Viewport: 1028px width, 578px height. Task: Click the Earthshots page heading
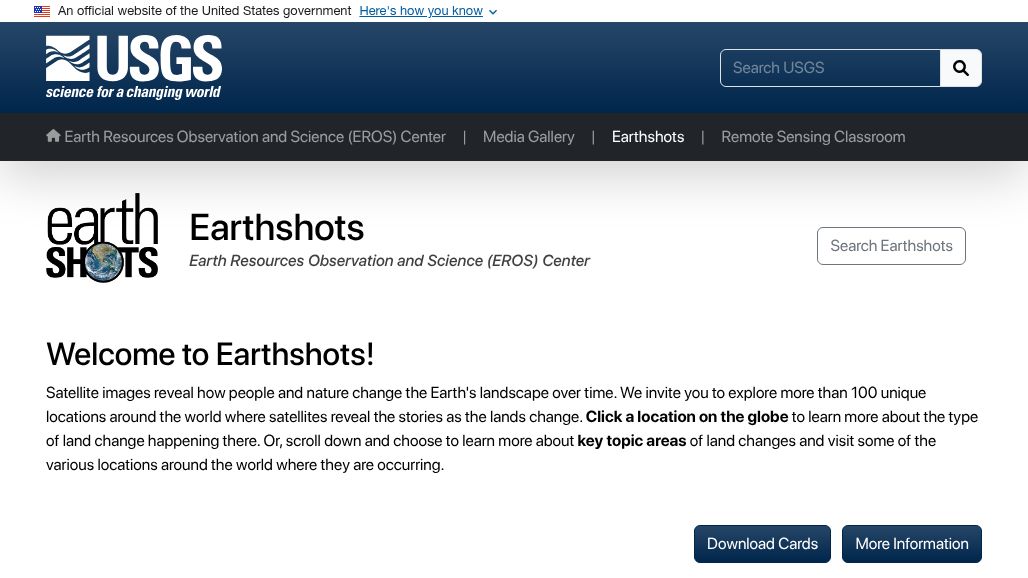277,227
